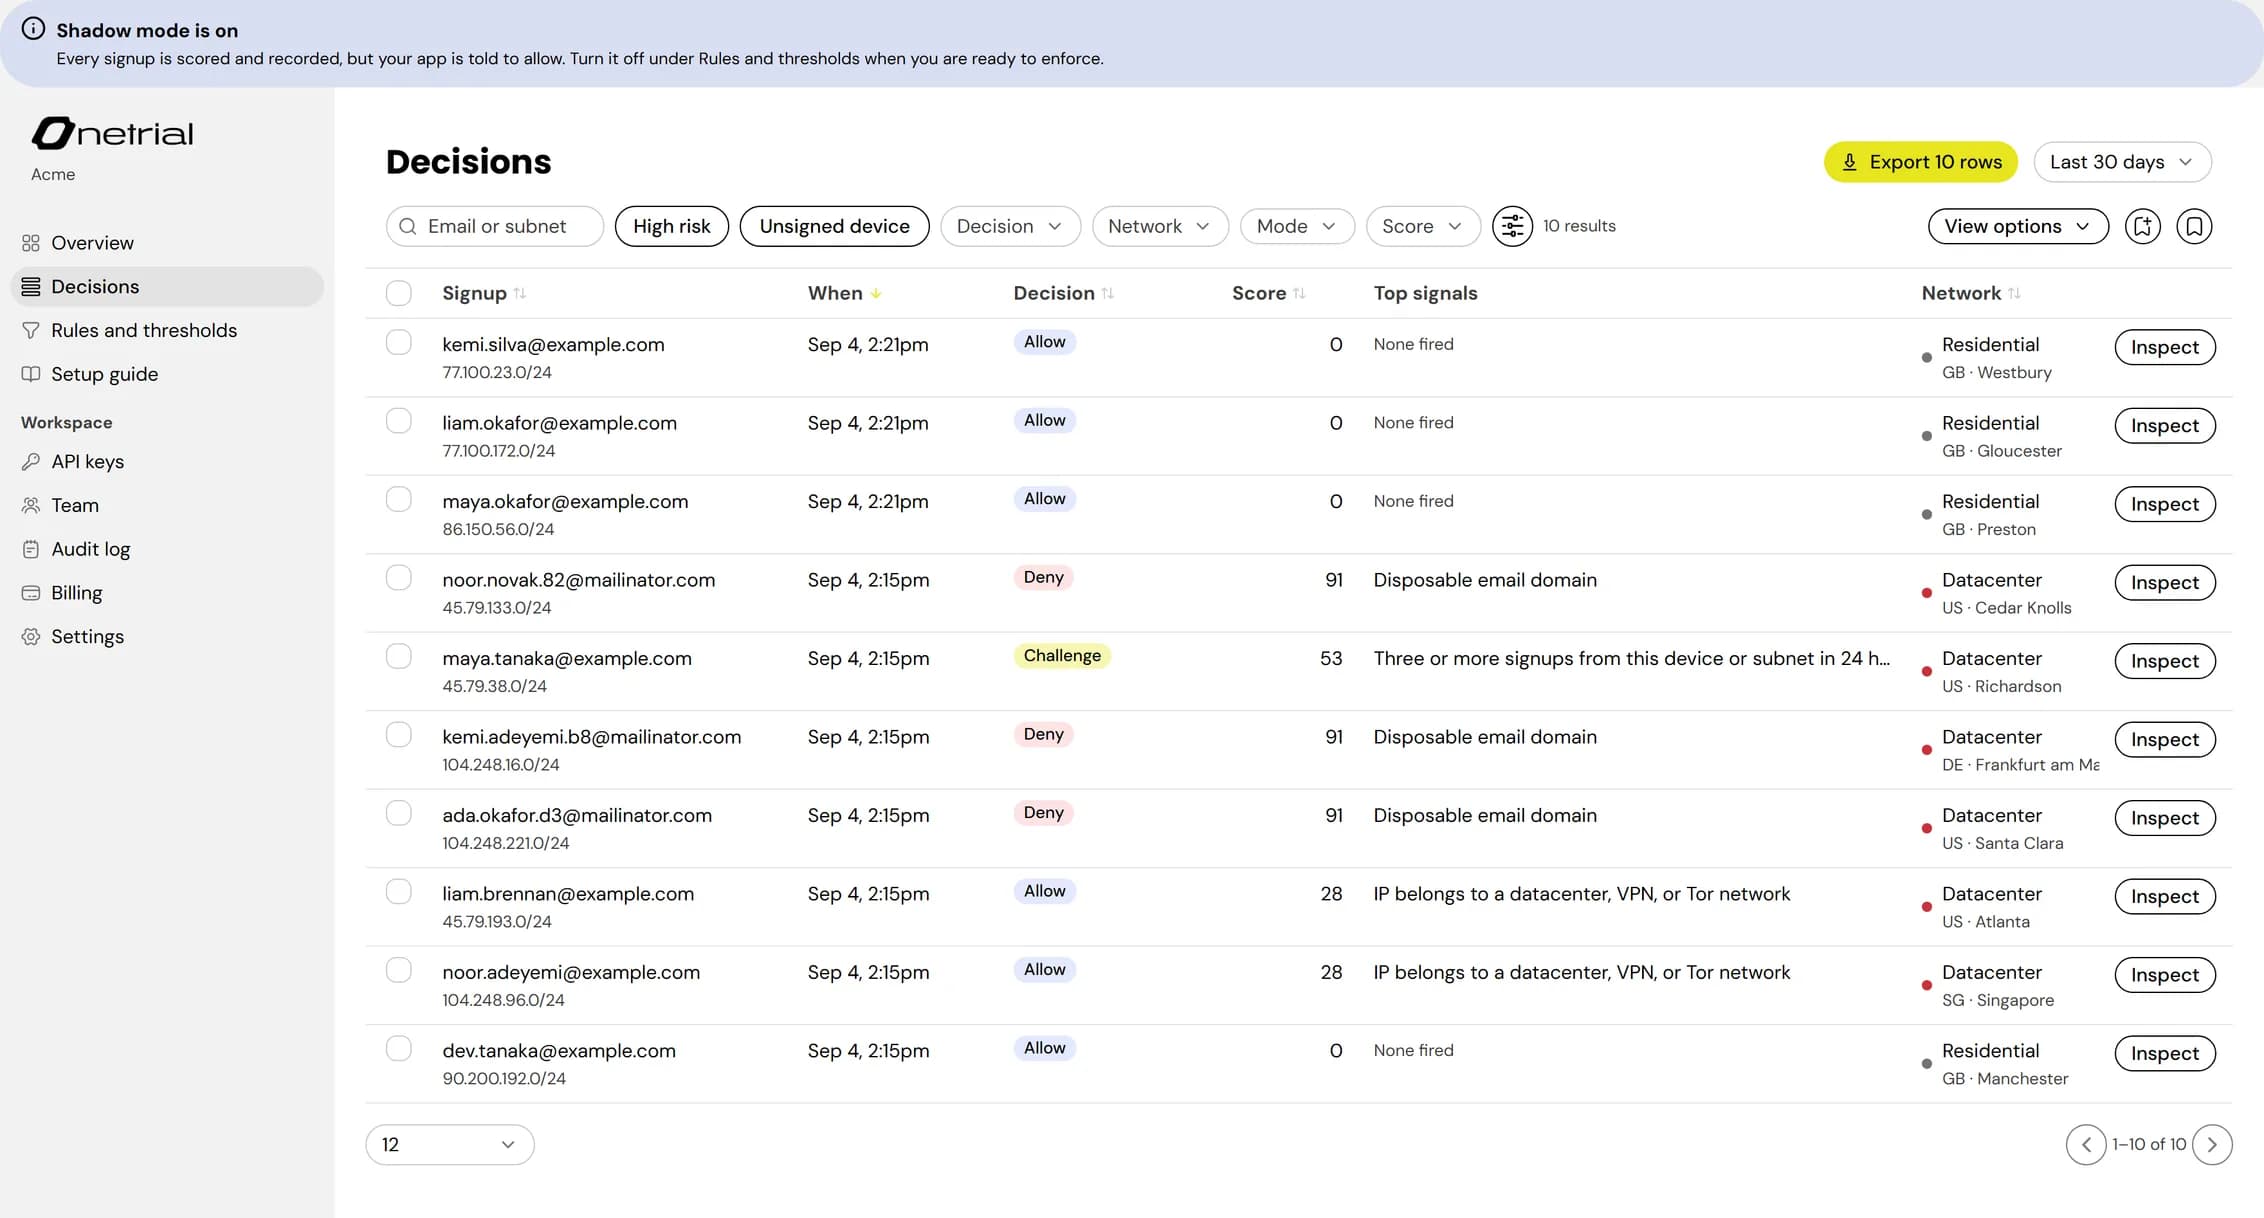Toggle the Unsigned device filter chip
This screenshot has height=1218, width=2264.
[x=834, y=226]
